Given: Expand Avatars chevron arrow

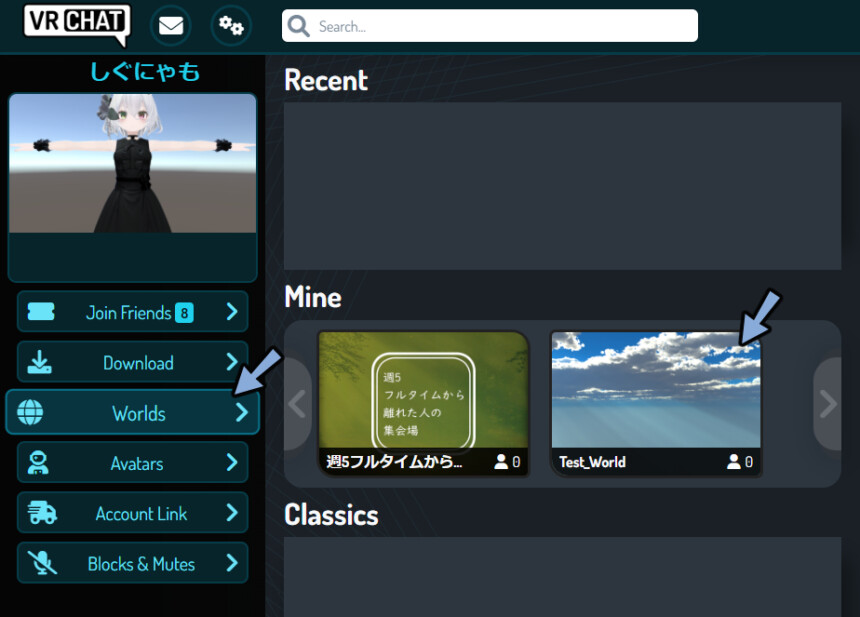Looking at the screenshot, I should point(232,462).
